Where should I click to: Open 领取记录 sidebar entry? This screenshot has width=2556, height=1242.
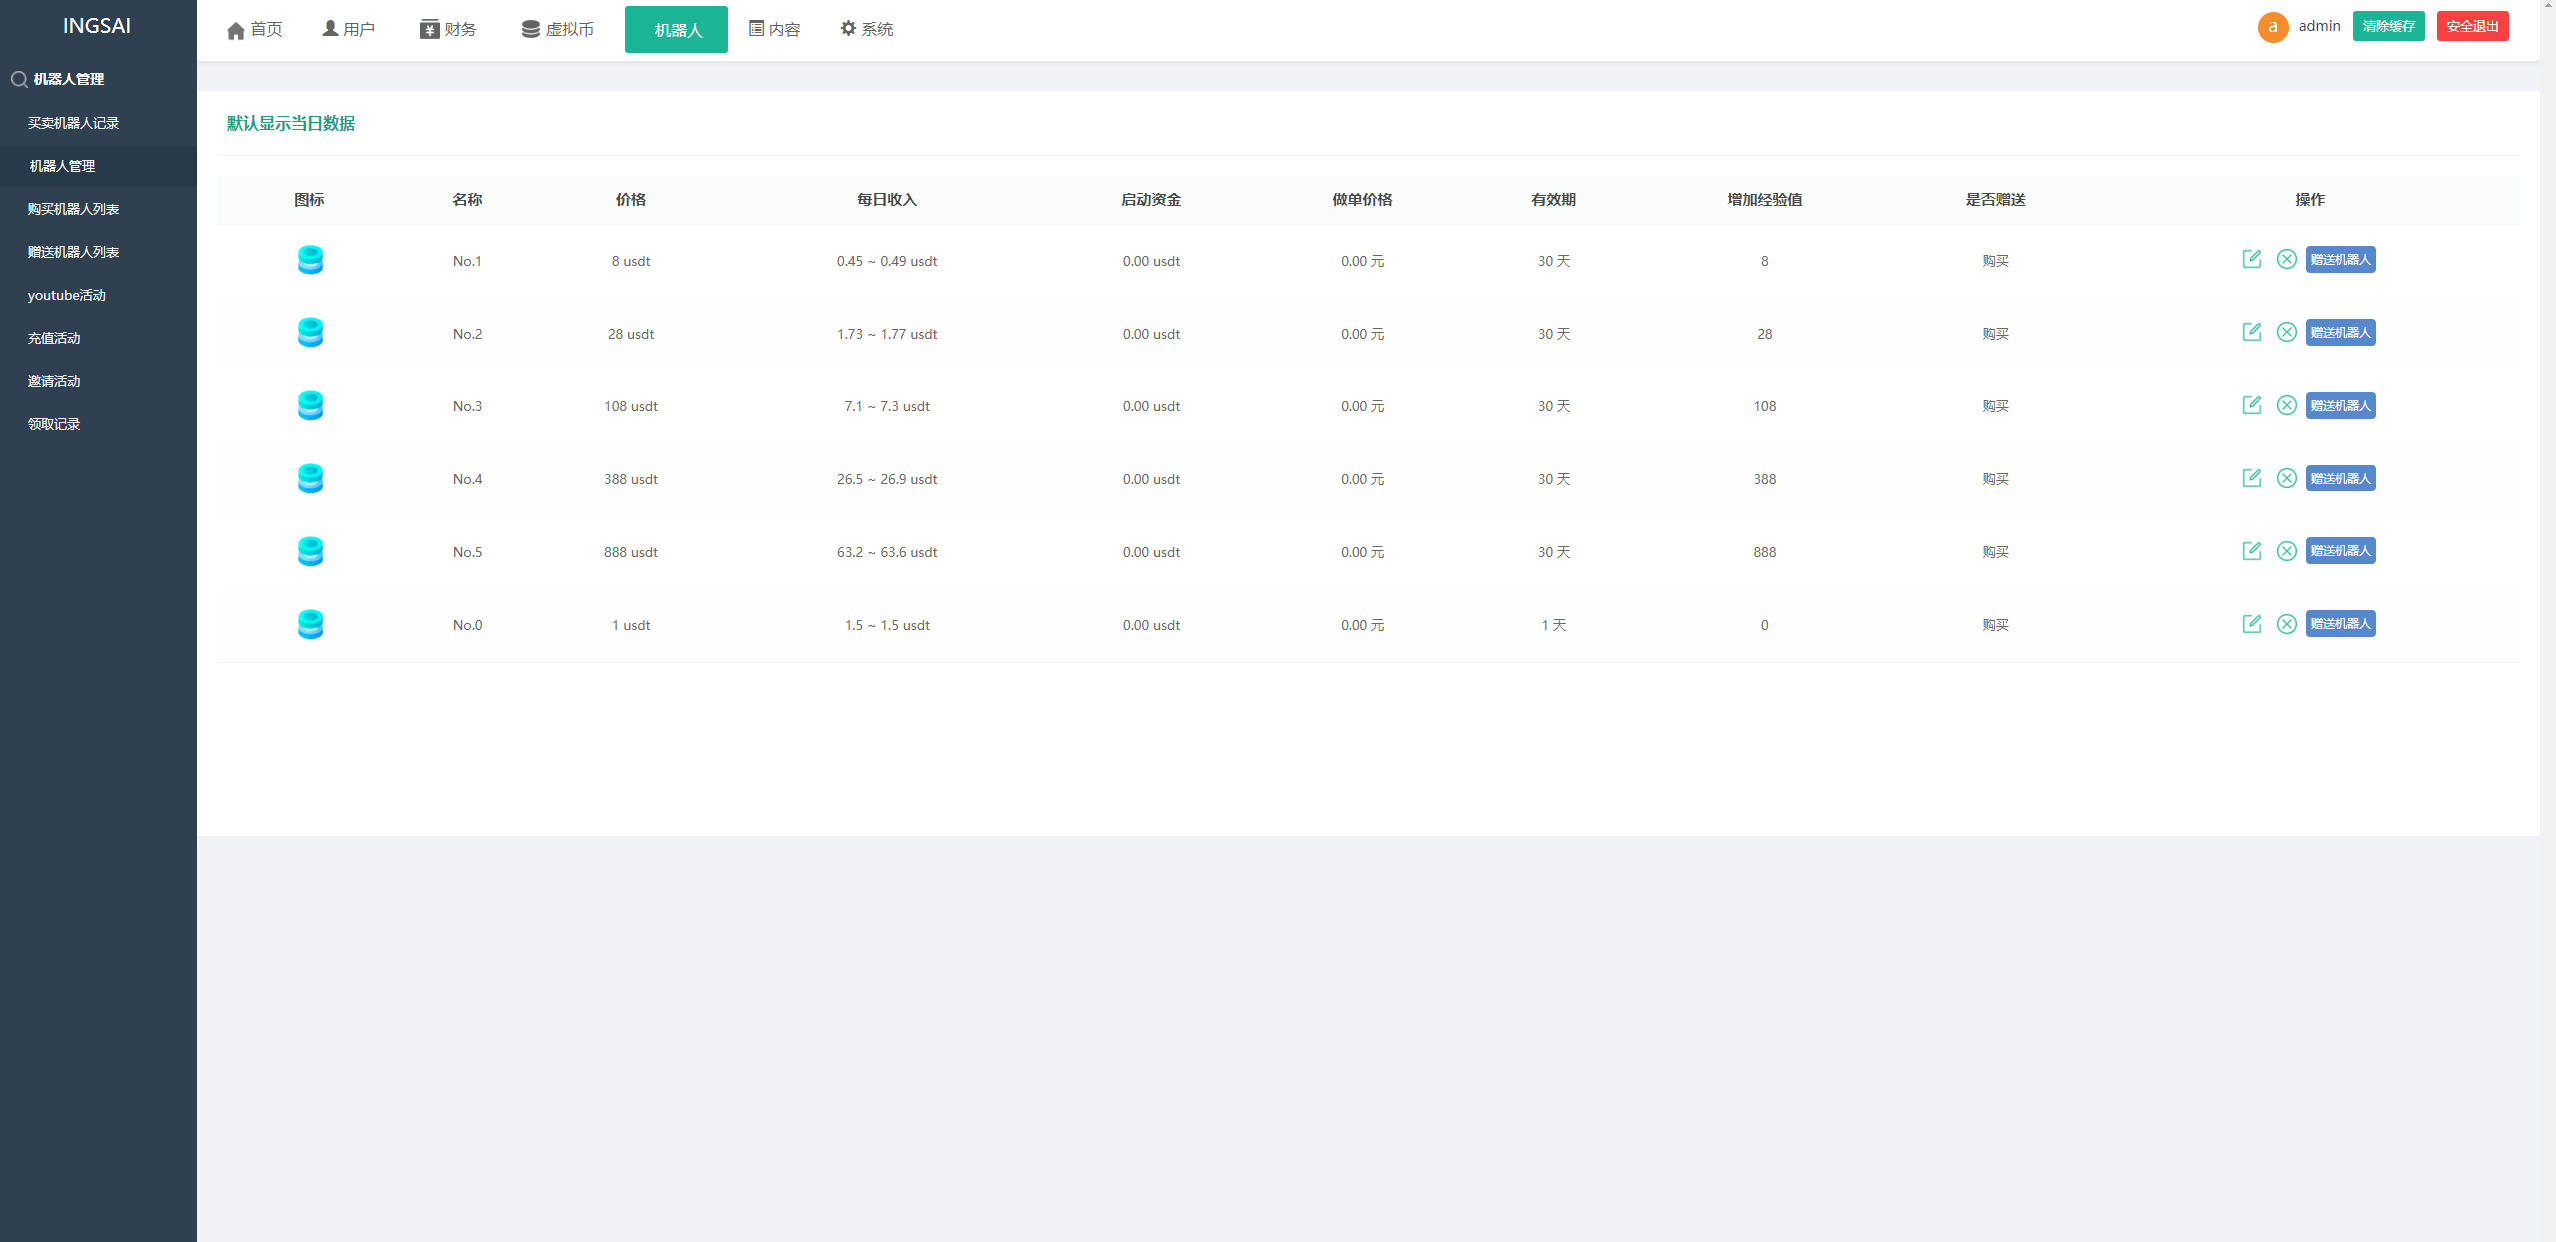point(54,424)
